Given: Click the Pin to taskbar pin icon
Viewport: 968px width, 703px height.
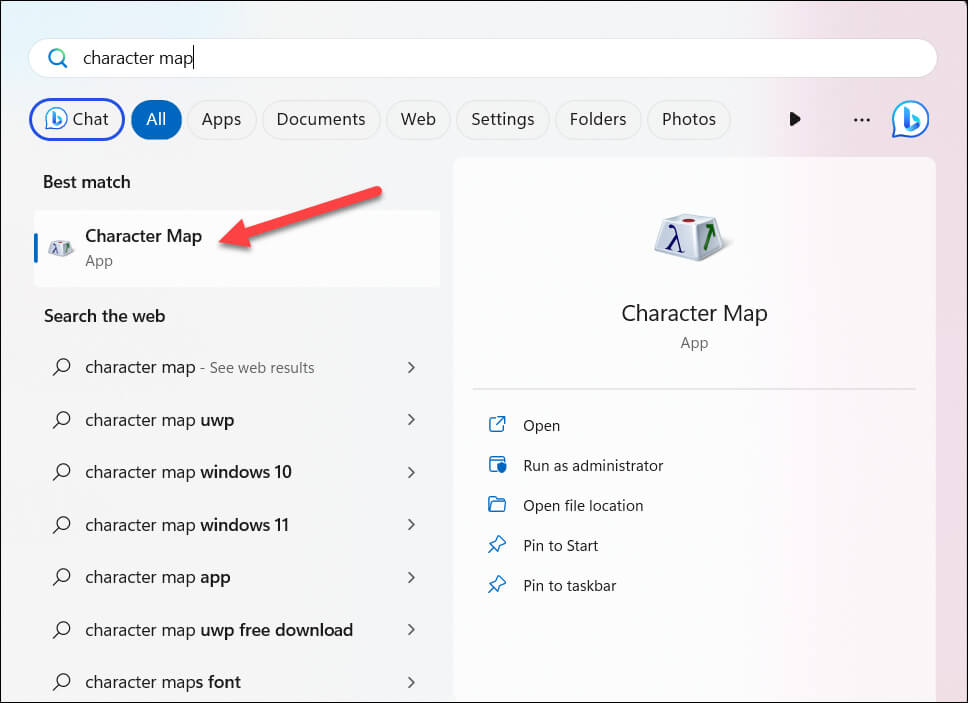Looking at the screenshot, I should point(497,584).
